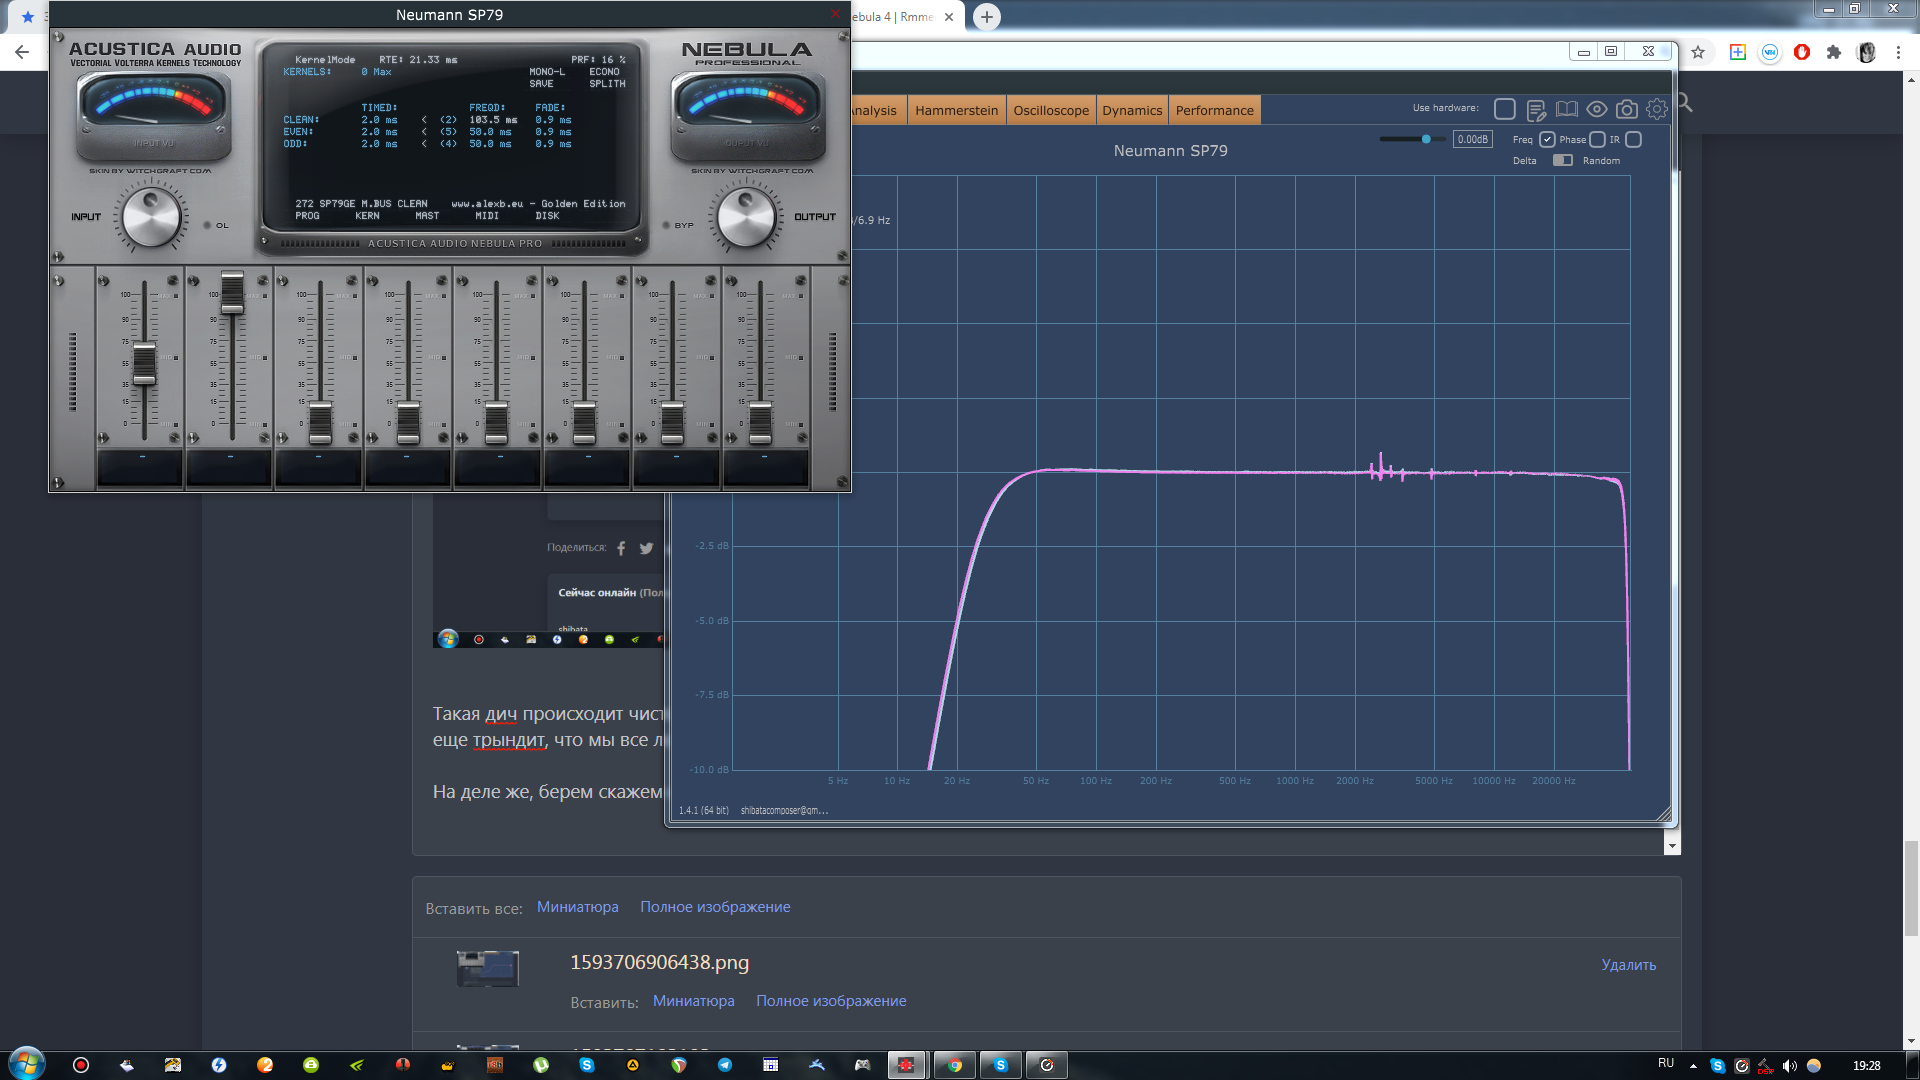Click the OUTPUT gain knob
Screen dimensions: 1920x1080
click(x=746, y=217)
